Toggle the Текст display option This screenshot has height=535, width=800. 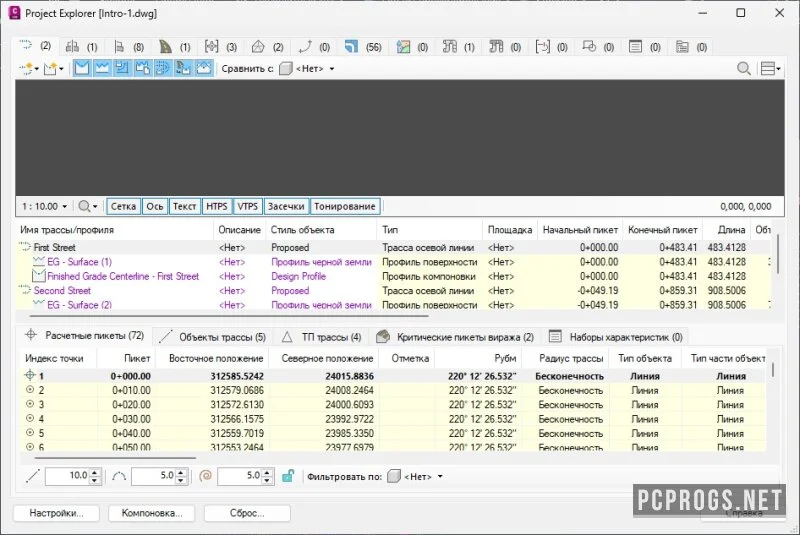(x=184, y=206)
